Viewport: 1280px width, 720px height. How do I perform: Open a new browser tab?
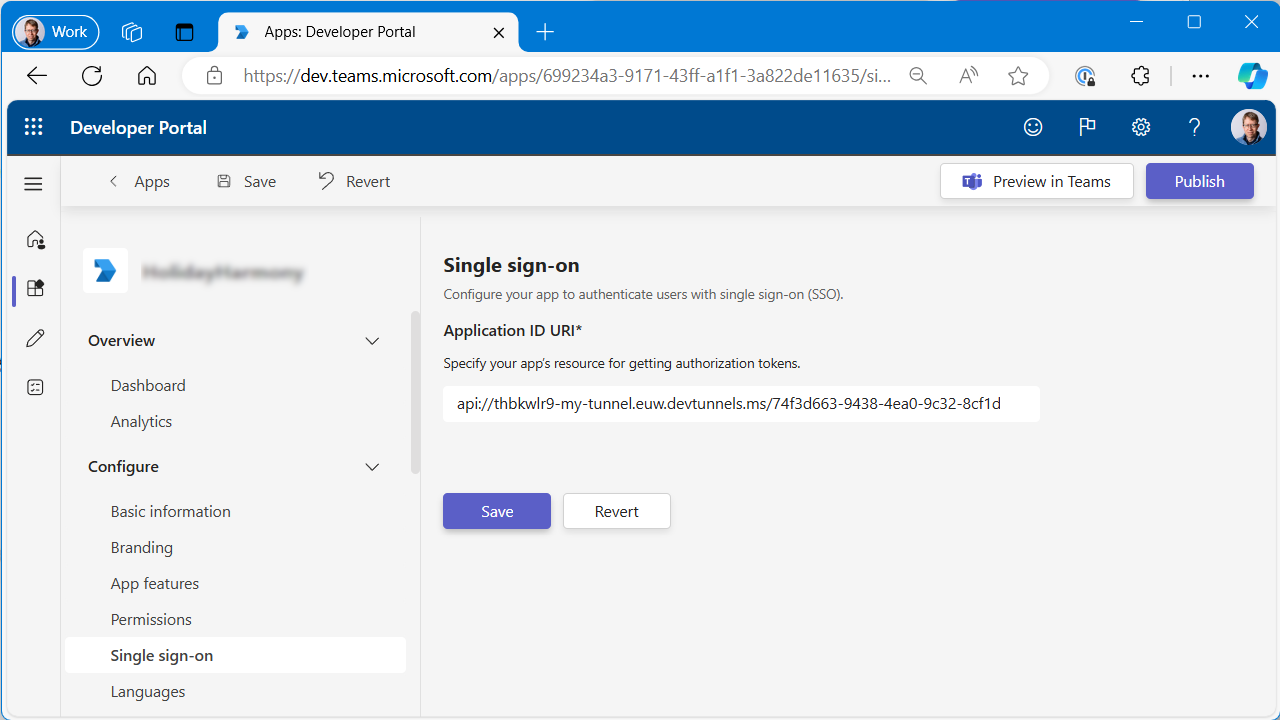point(545,32)
